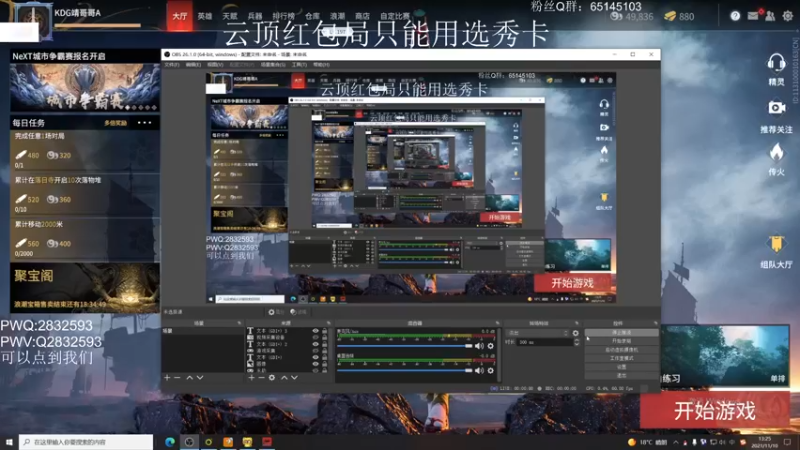Show hidden system tray icons chevron
Screen dimensions: 800x450
tap(676, 442)
